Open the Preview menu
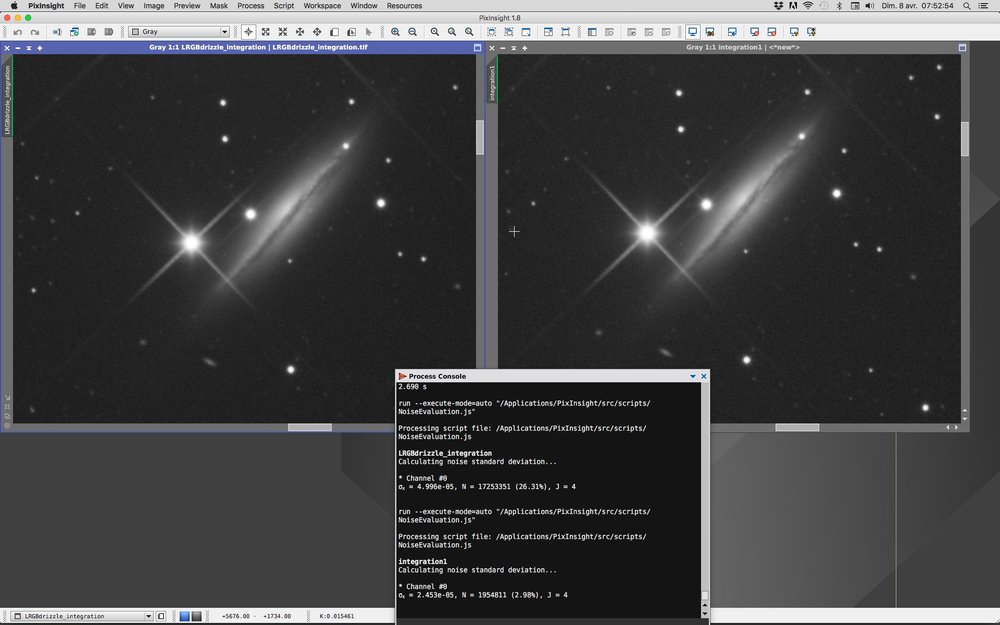Viewport: 1000px width, 625px height. [187, 6]
